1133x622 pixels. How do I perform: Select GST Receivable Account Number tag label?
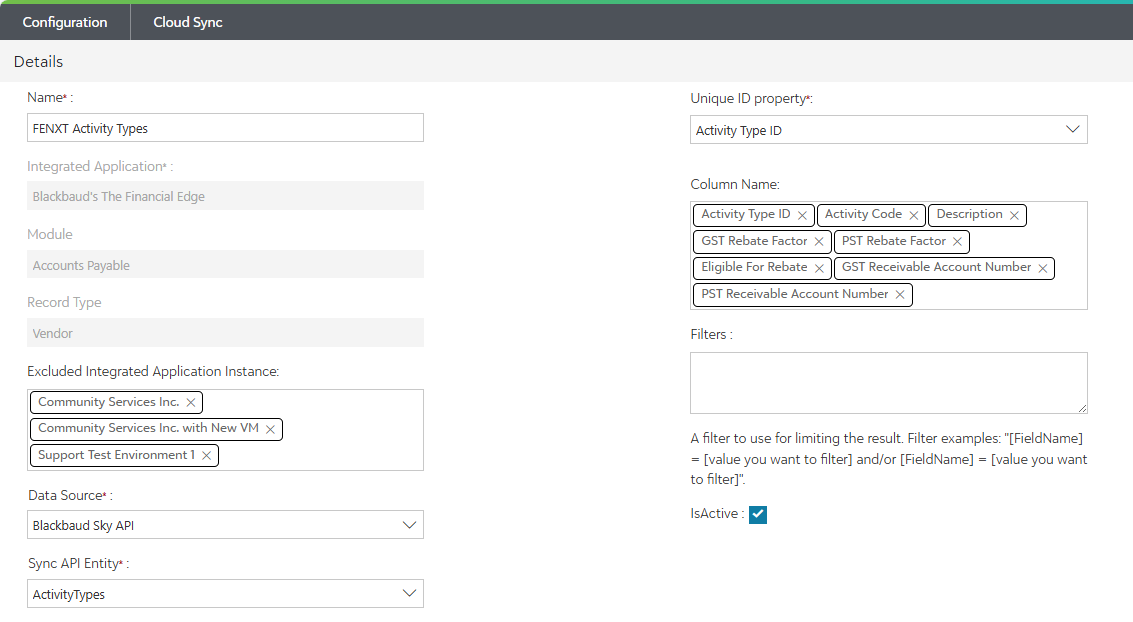coord(936,267)
